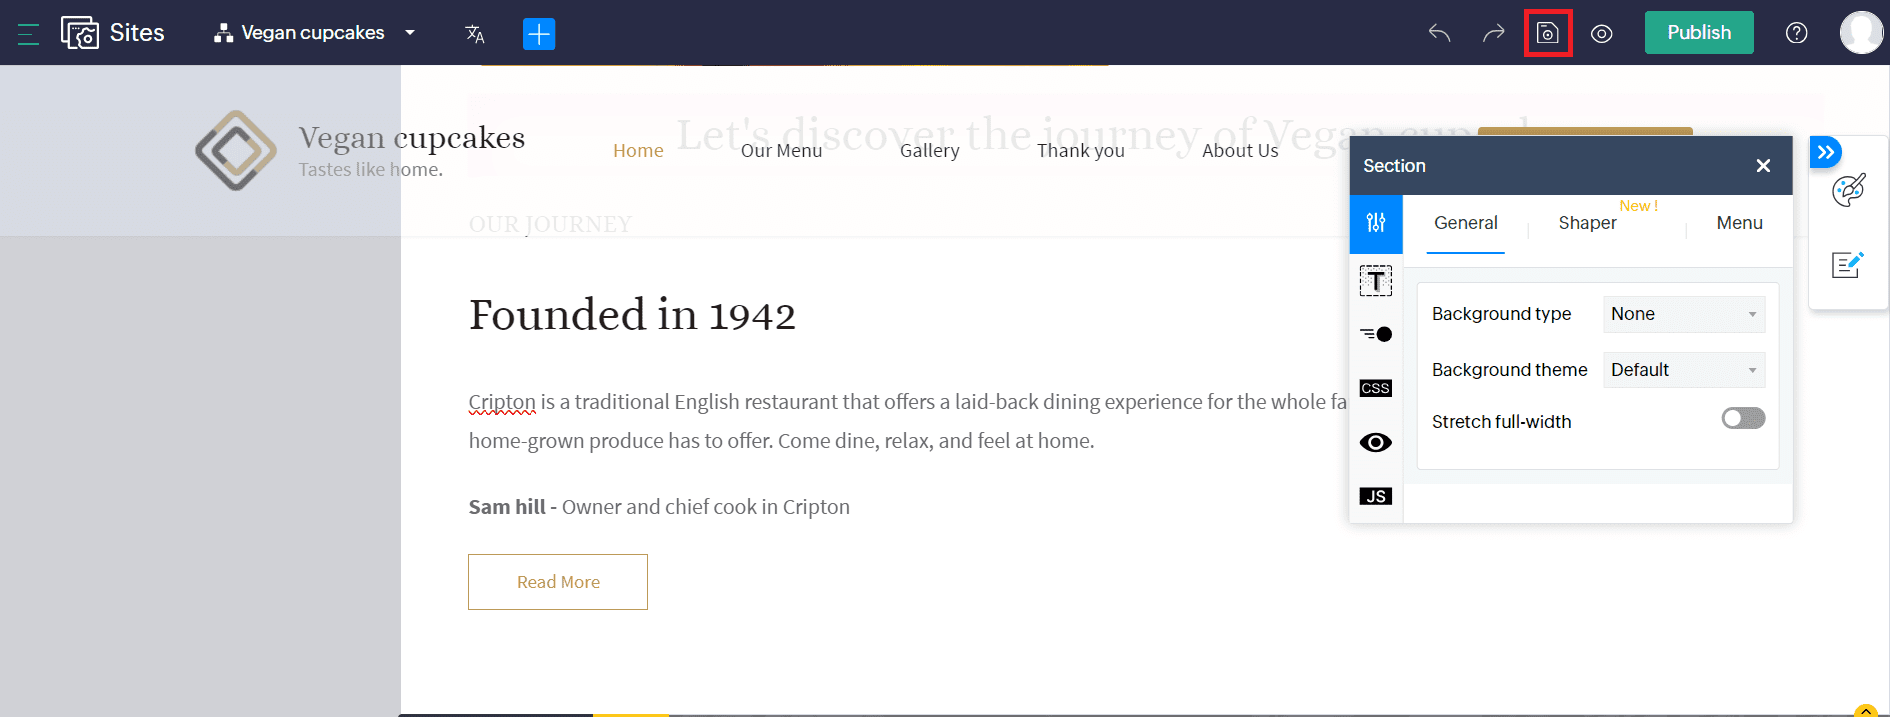Click the undo arrow icon
The height and width of the screenshot is (717, 1890).
1439,33
